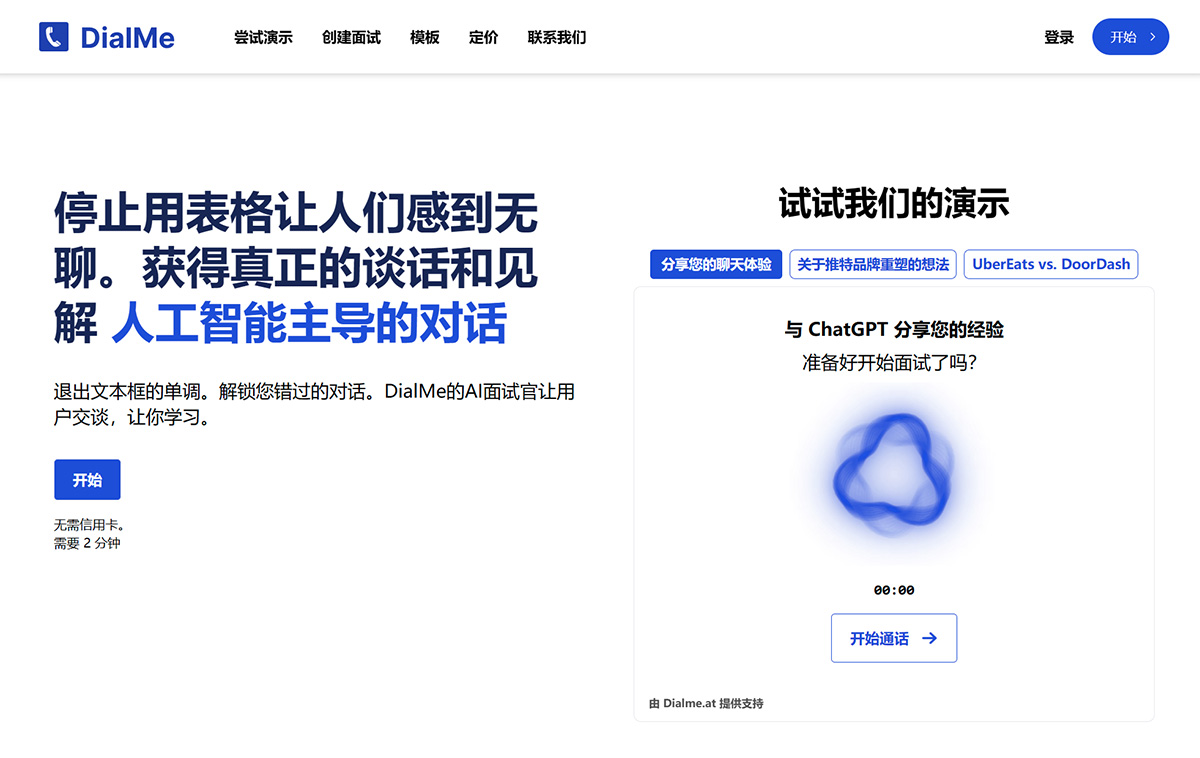Click the 00:00 call timer display
This screenshot has height=758, width=1200.
(x=893, y=590)
